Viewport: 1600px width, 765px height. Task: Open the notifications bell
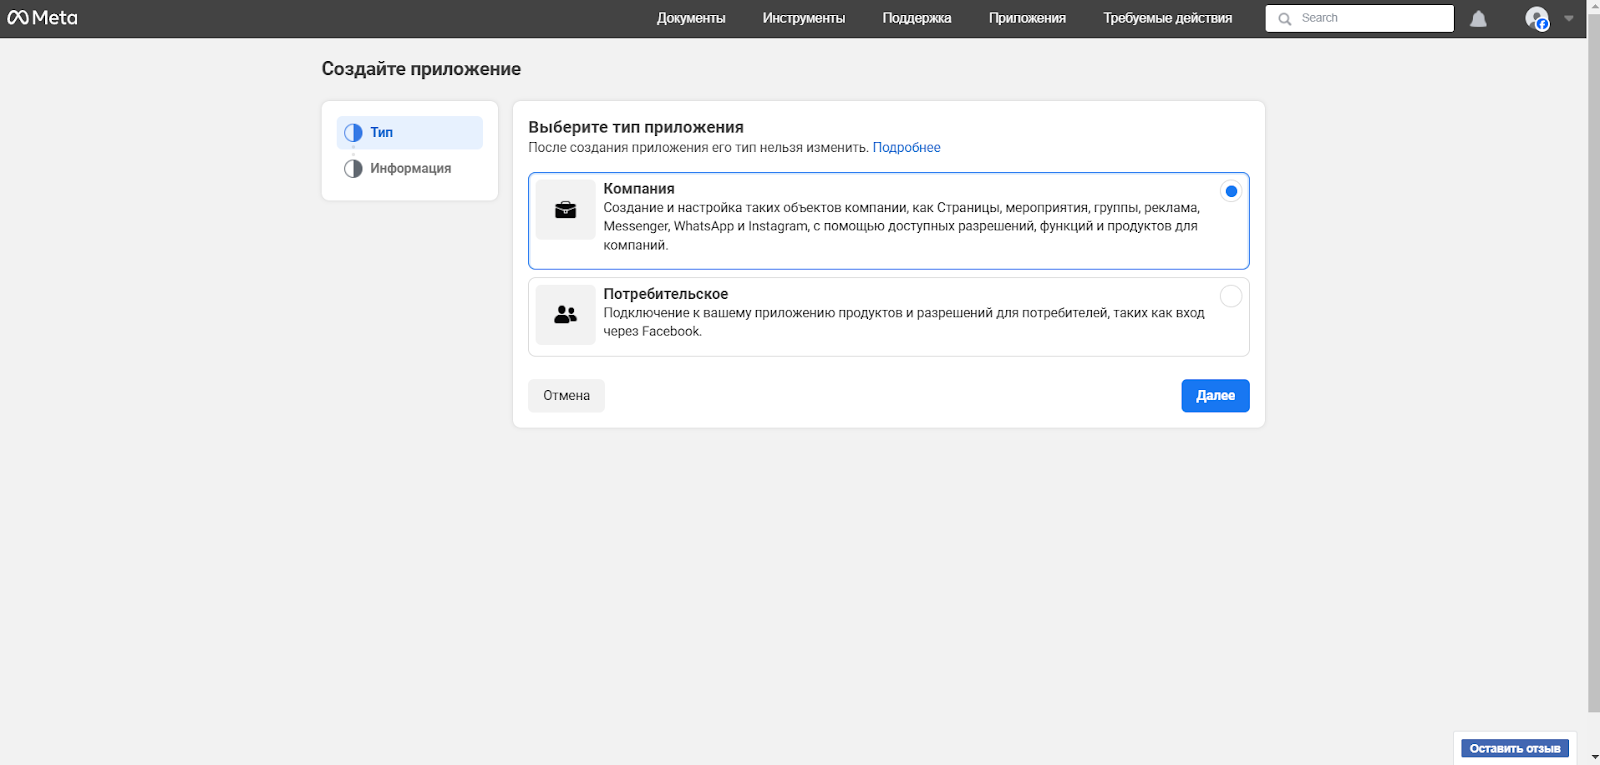(1478, 19)
